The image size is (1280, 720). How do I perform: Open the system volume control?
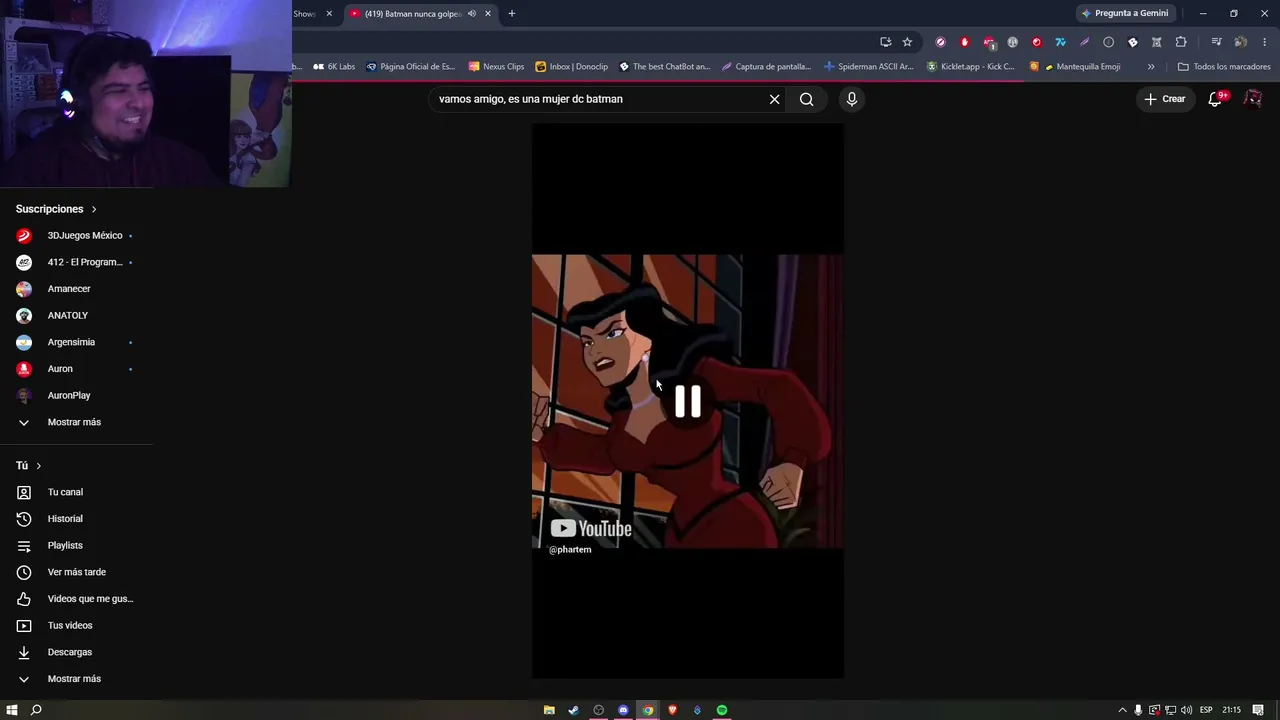tap(1186, 710)
